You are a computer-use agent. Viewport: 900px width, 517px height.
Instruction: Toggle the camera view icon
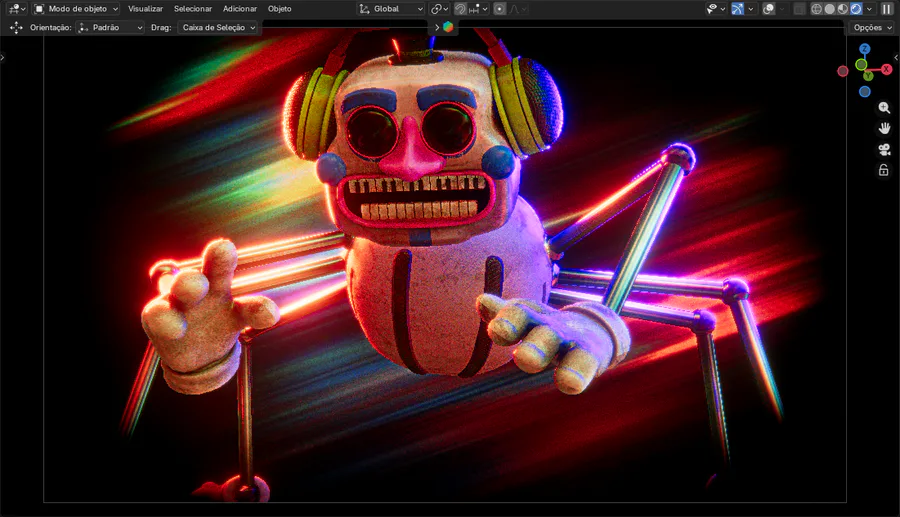(884, 150)
